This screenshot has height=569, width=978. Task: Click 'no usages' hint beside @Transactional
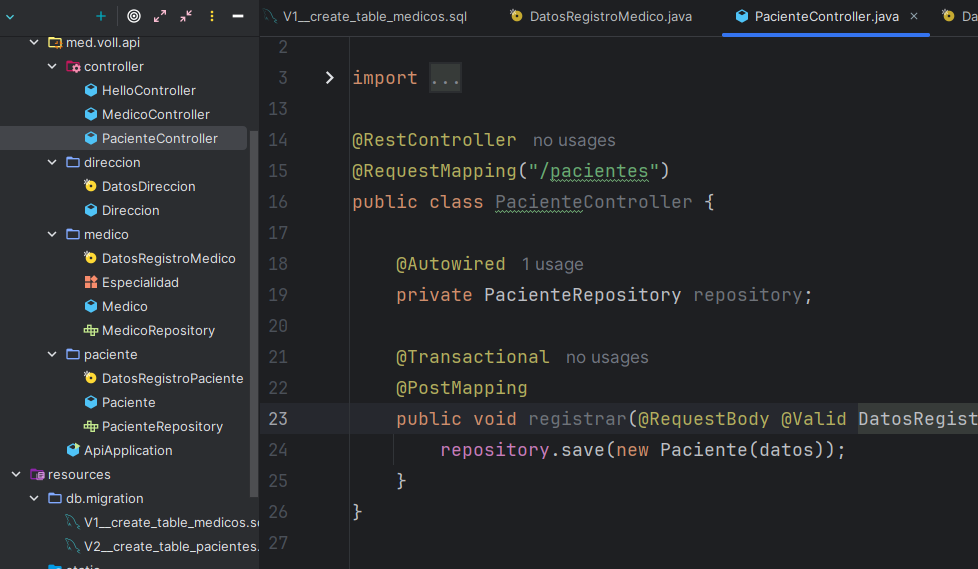coord(607,357)
